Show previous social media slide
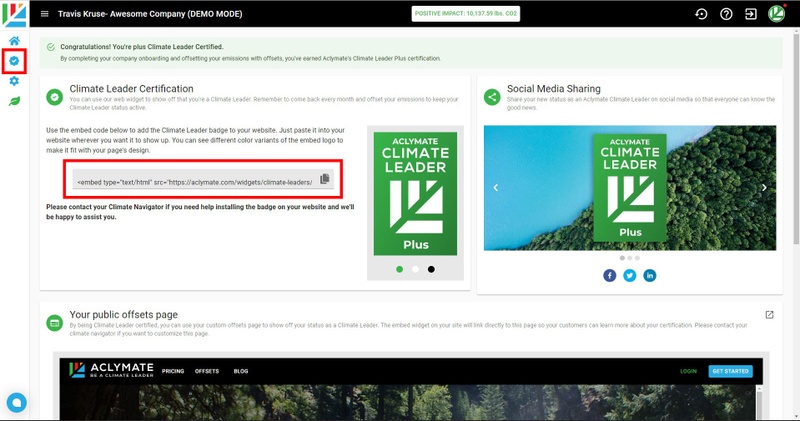The height and width of the screenshot is (421, 800). click(x=495, y=187)
